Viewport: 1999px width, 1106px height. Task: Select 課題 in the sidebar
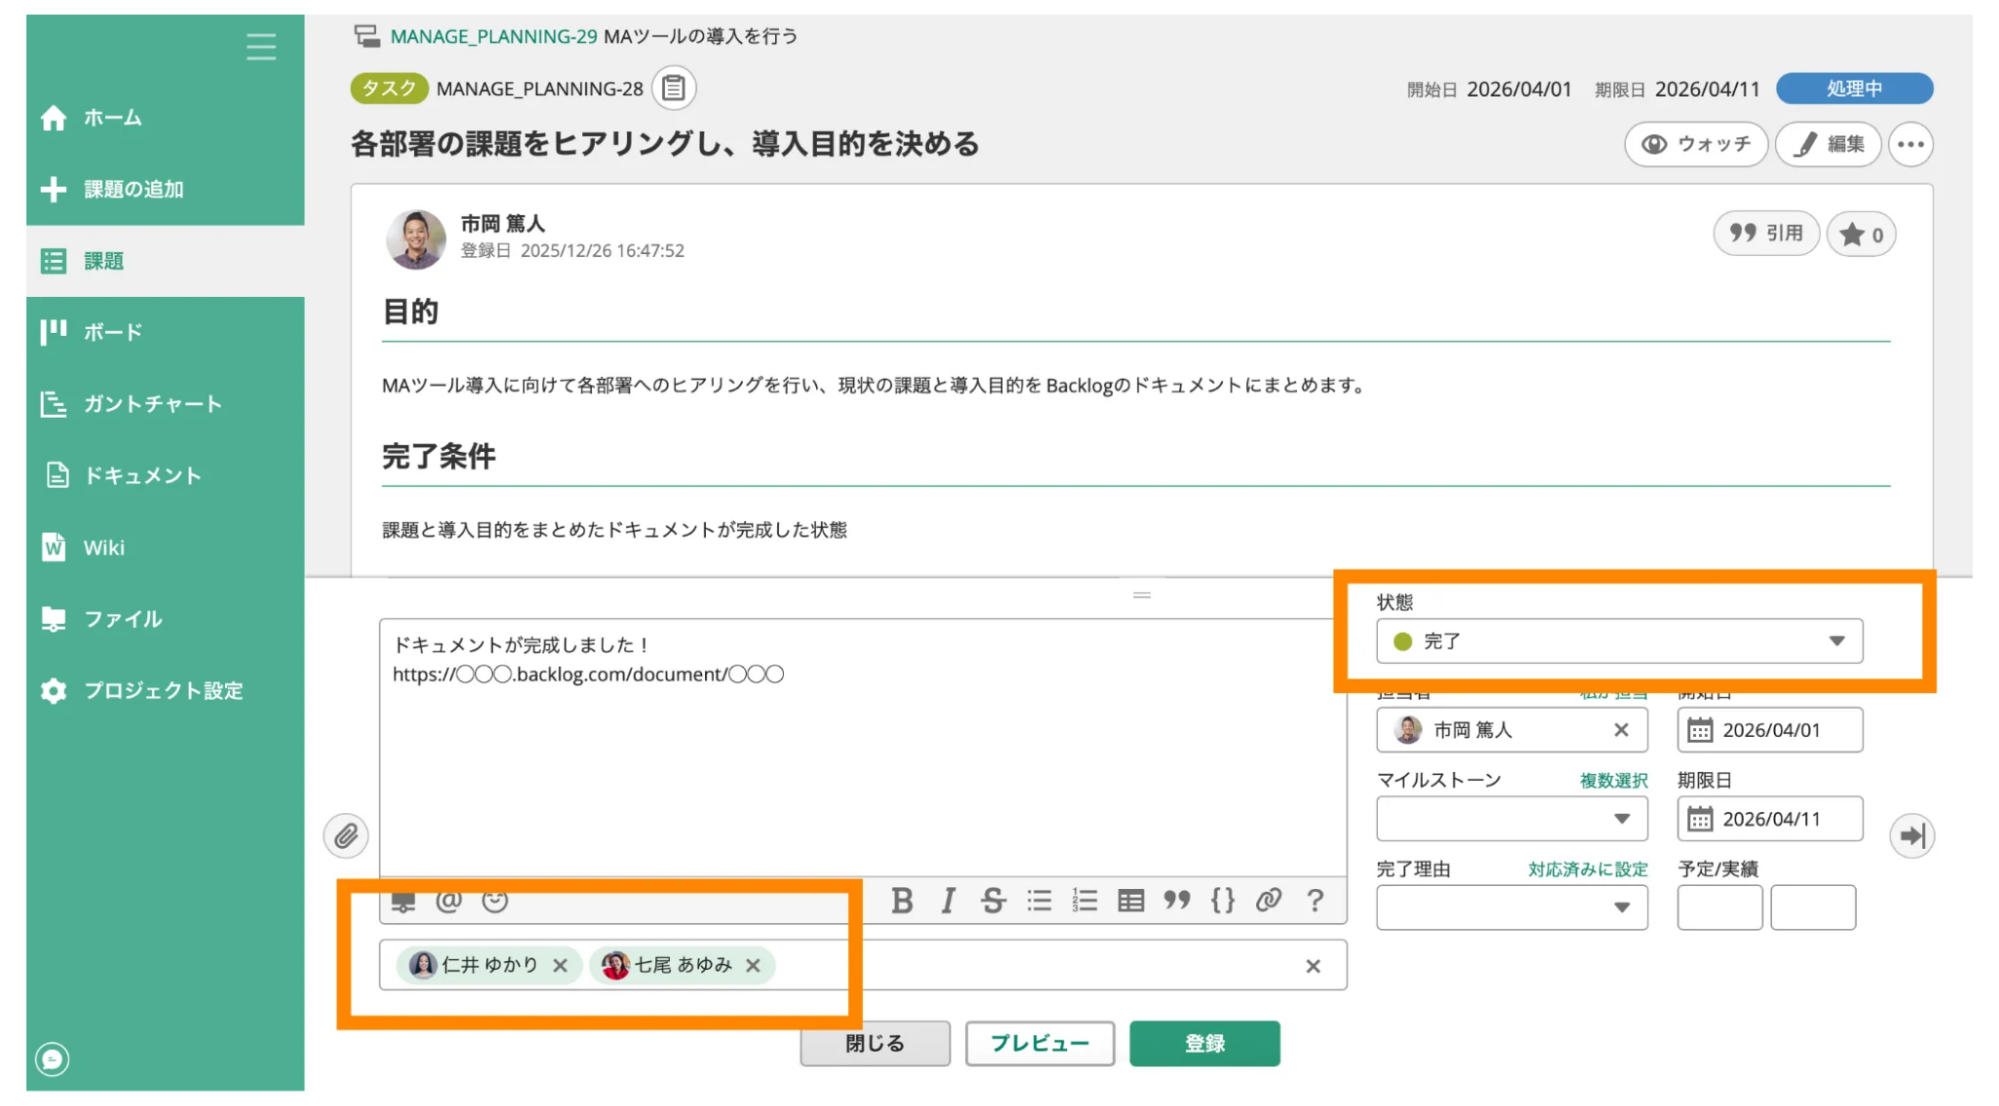click(x=165, y=261)
